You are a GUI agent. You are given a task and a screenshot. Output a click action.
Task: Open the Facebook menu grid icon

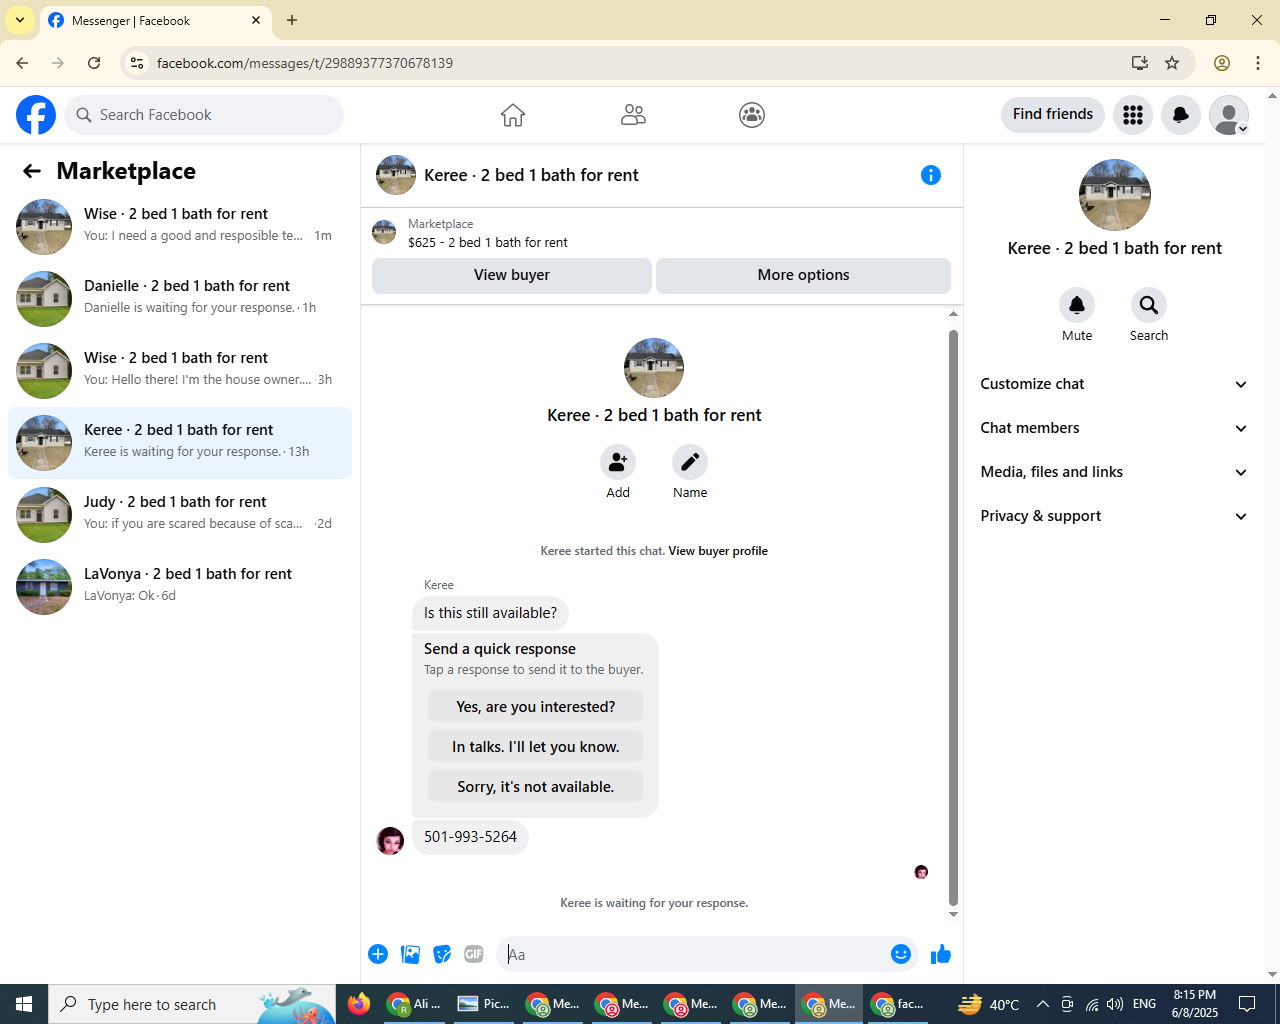(x=1133, y=115)
